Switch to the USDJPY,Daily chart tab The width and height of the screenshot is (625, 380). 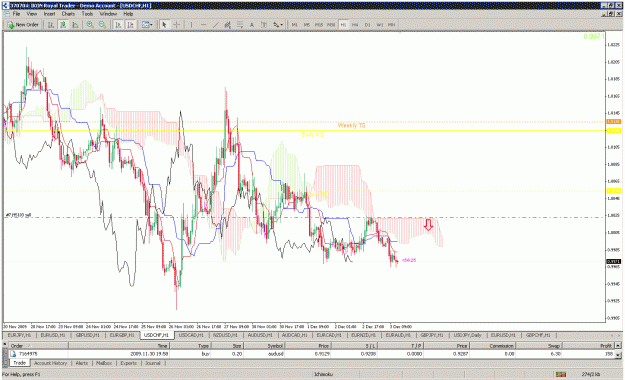coord(468,335)
